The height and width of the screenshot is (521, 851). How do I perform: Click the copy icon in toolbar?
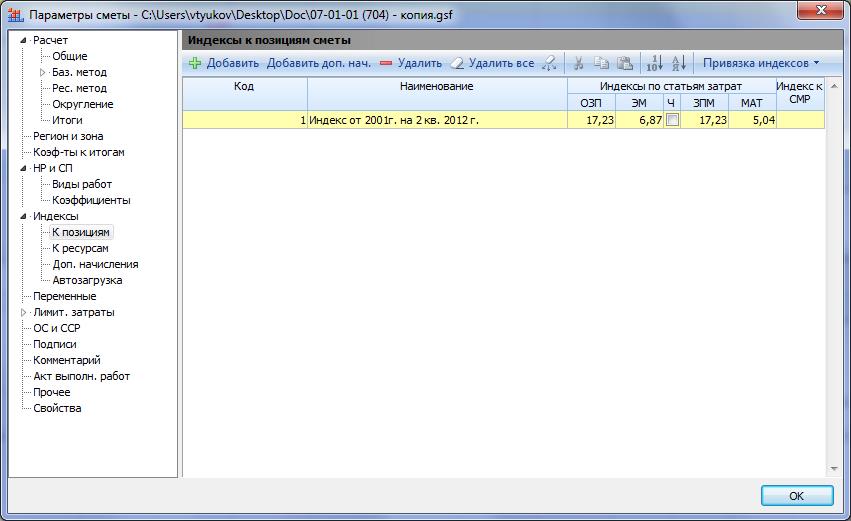[x=603, y=63]
